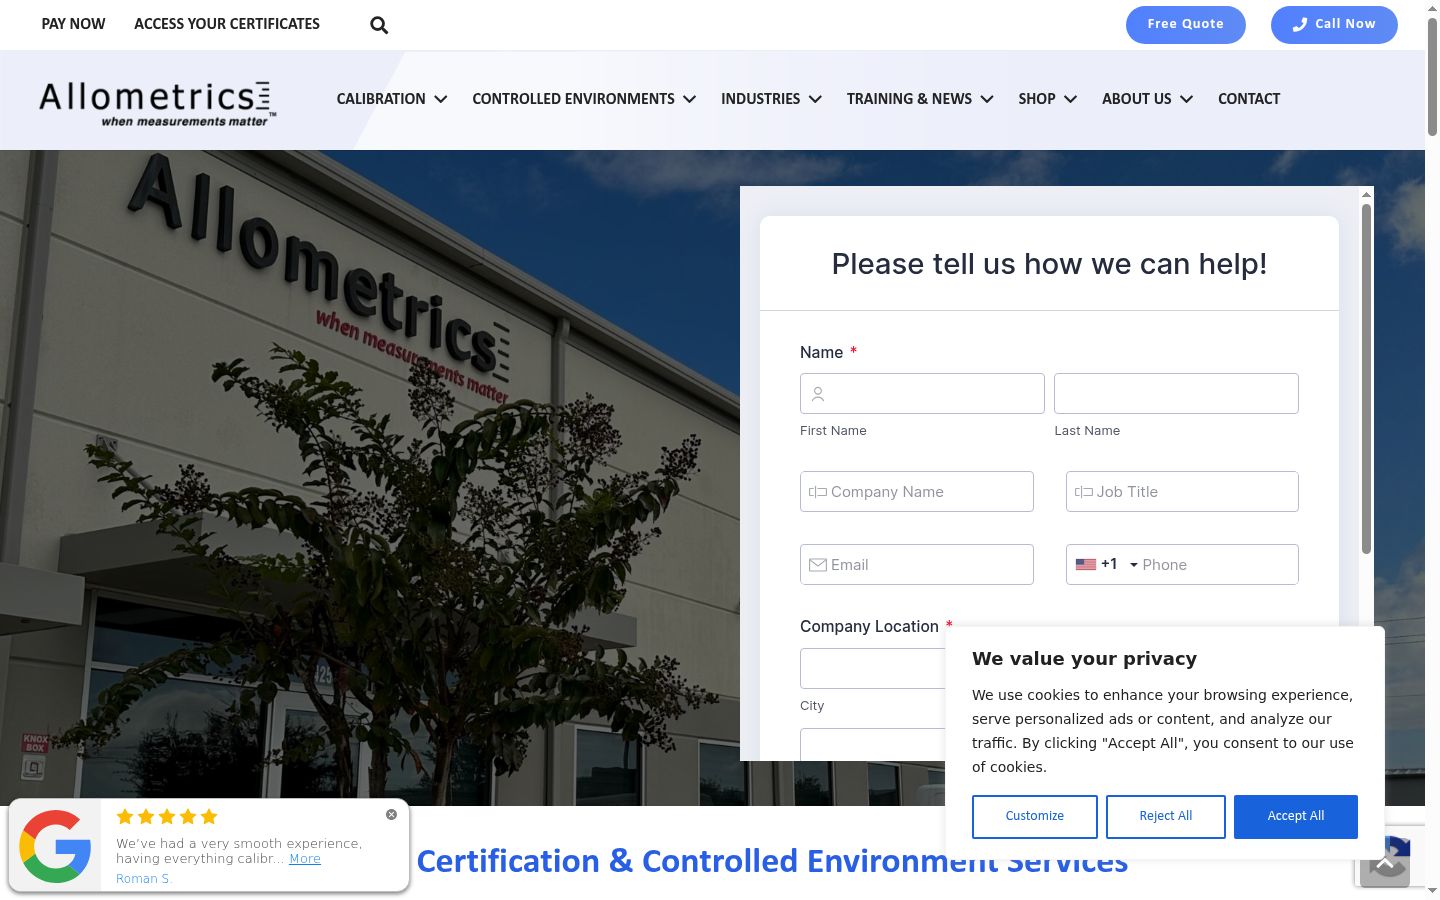Open Access Your Certificates link
Image resolution: width=1440 pixels, height=900 pixels.
tap(227, 24)
